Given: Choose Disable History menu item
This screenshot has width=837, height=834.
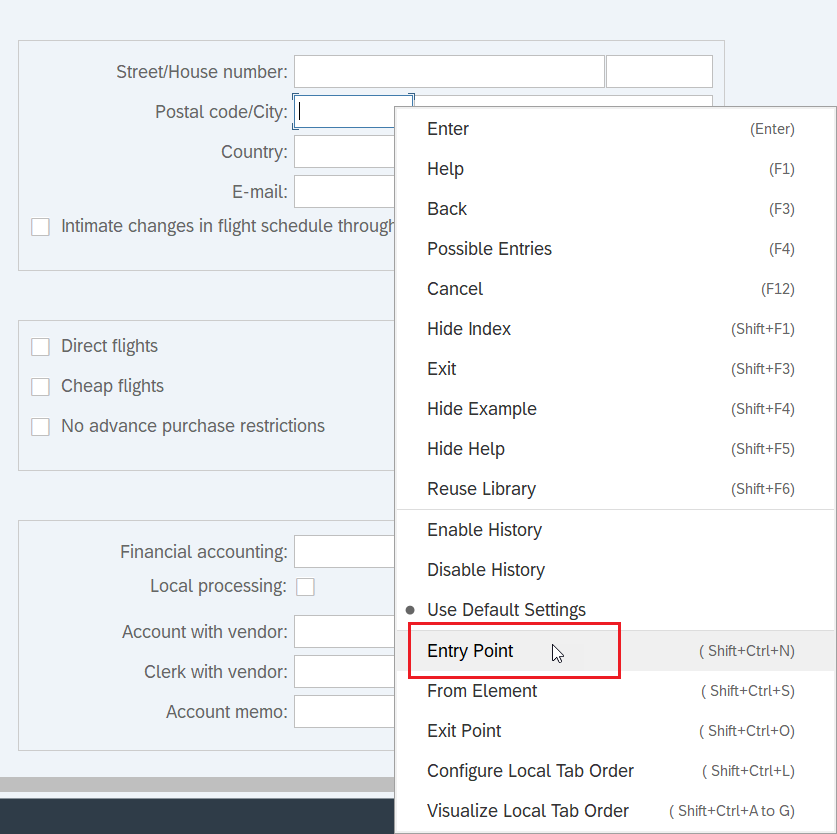Looking at the screenshot, I should coord(615,570).
